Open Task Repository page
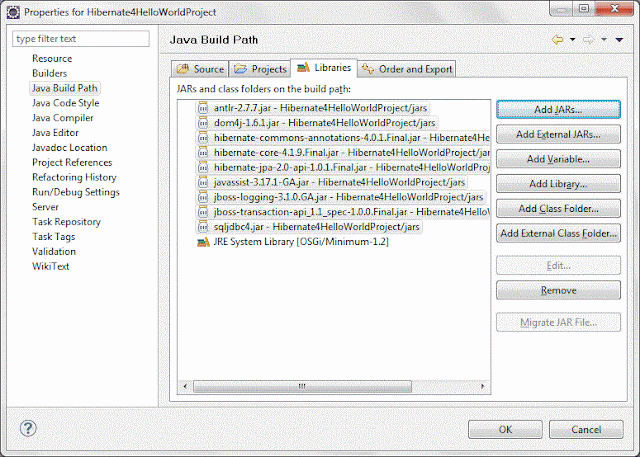The image size is (640, 457). 66,222
